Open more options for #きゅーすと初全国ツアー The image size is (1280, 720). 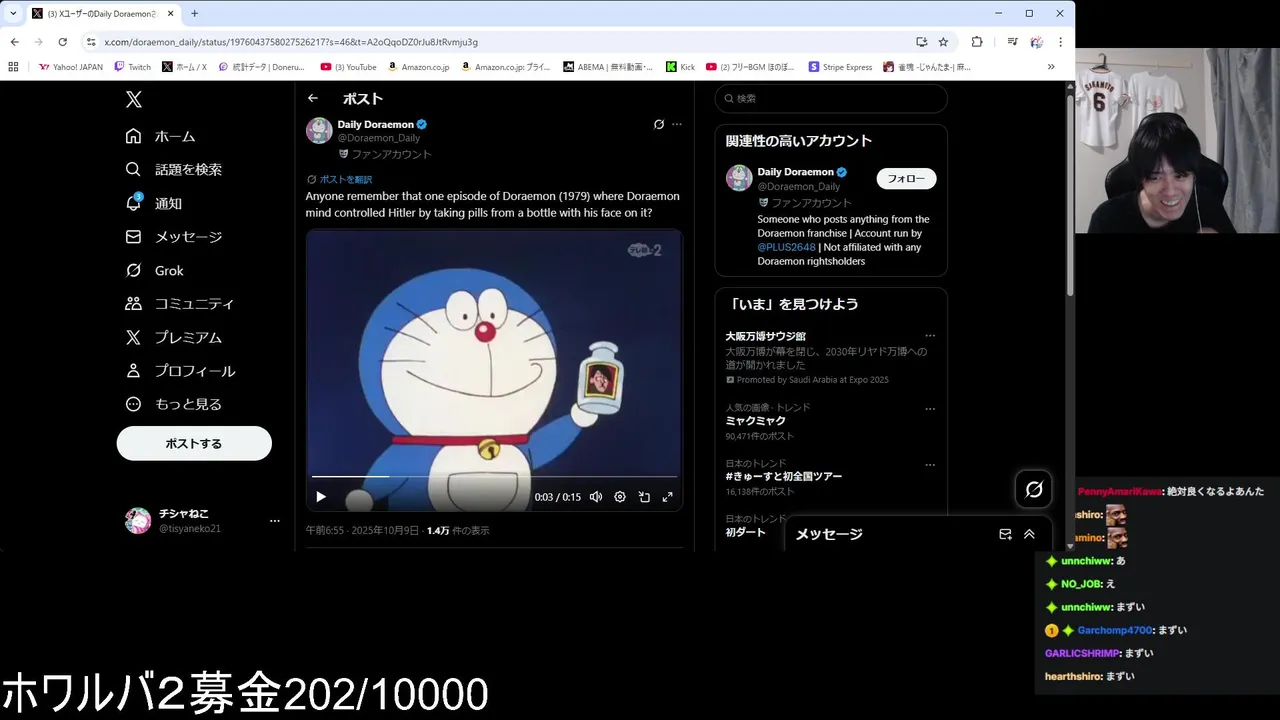coord(930,465)
